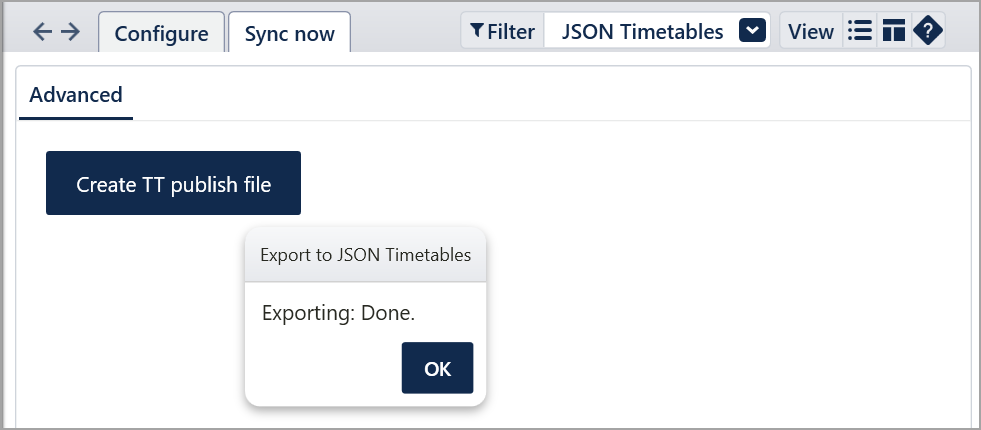Screen dimensions: 981x430
Task: Open help via the question mark diamond
Action: 928,30
